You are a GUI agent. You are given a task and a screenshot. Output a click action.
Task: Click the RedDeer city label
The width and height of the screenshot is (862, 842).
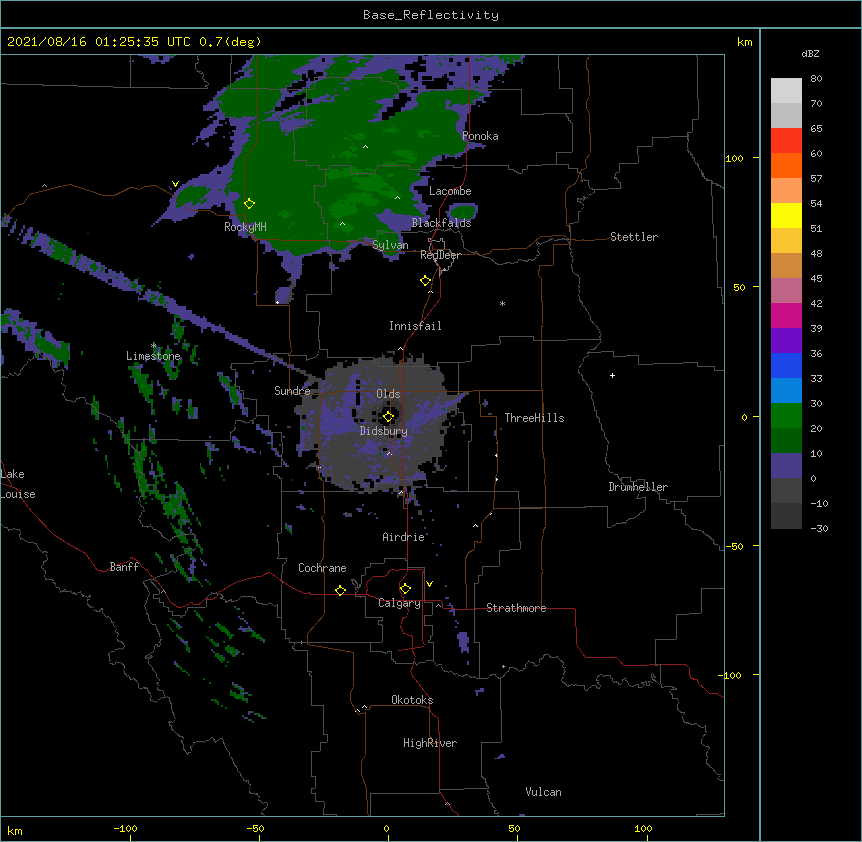click(x=440, y=255)
